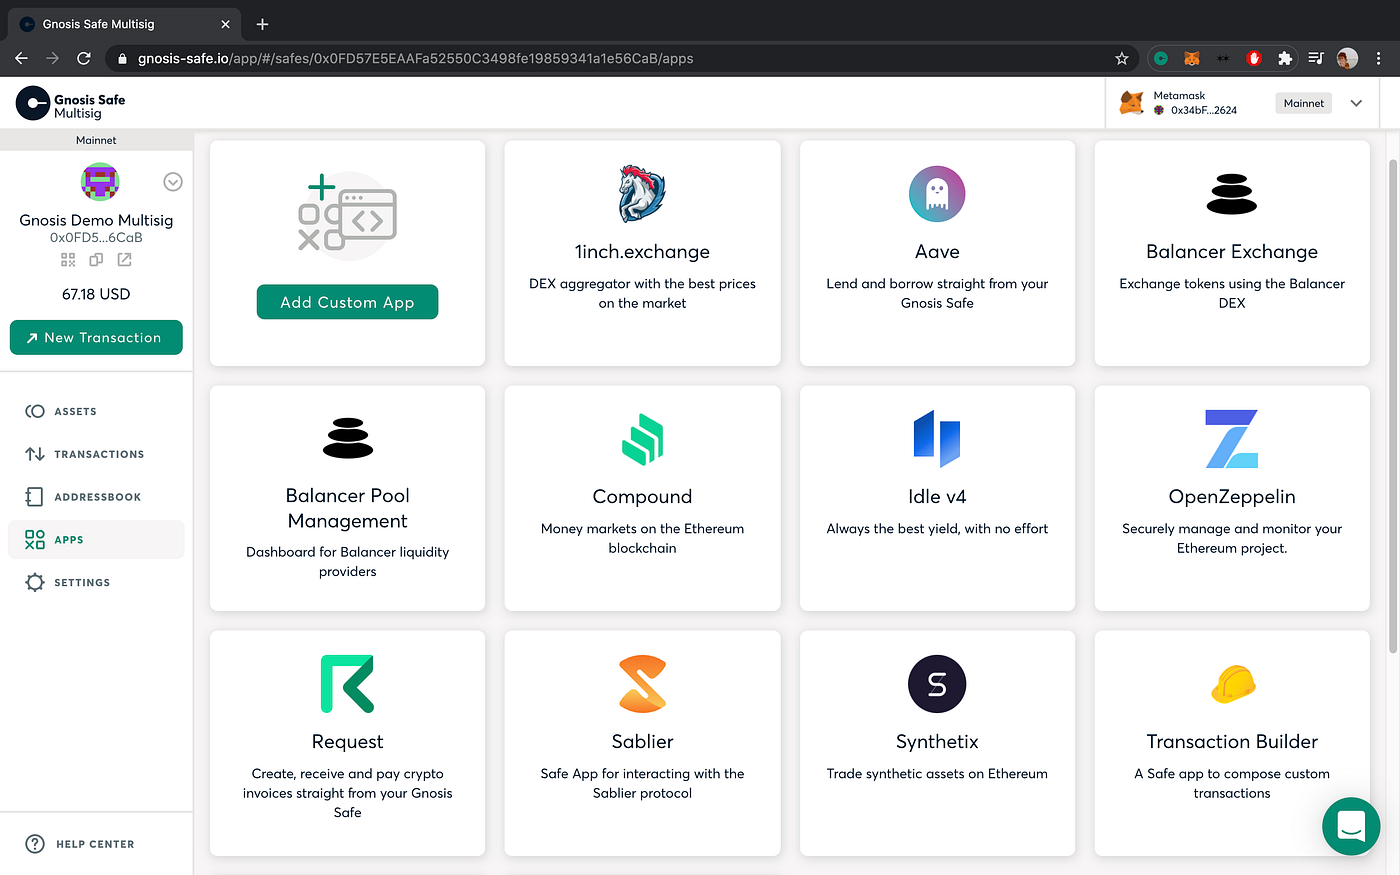Click the page vertical scrollbar
Image resolution: width=1400 pixels, height=875 pixels.
click(1393, 404)
